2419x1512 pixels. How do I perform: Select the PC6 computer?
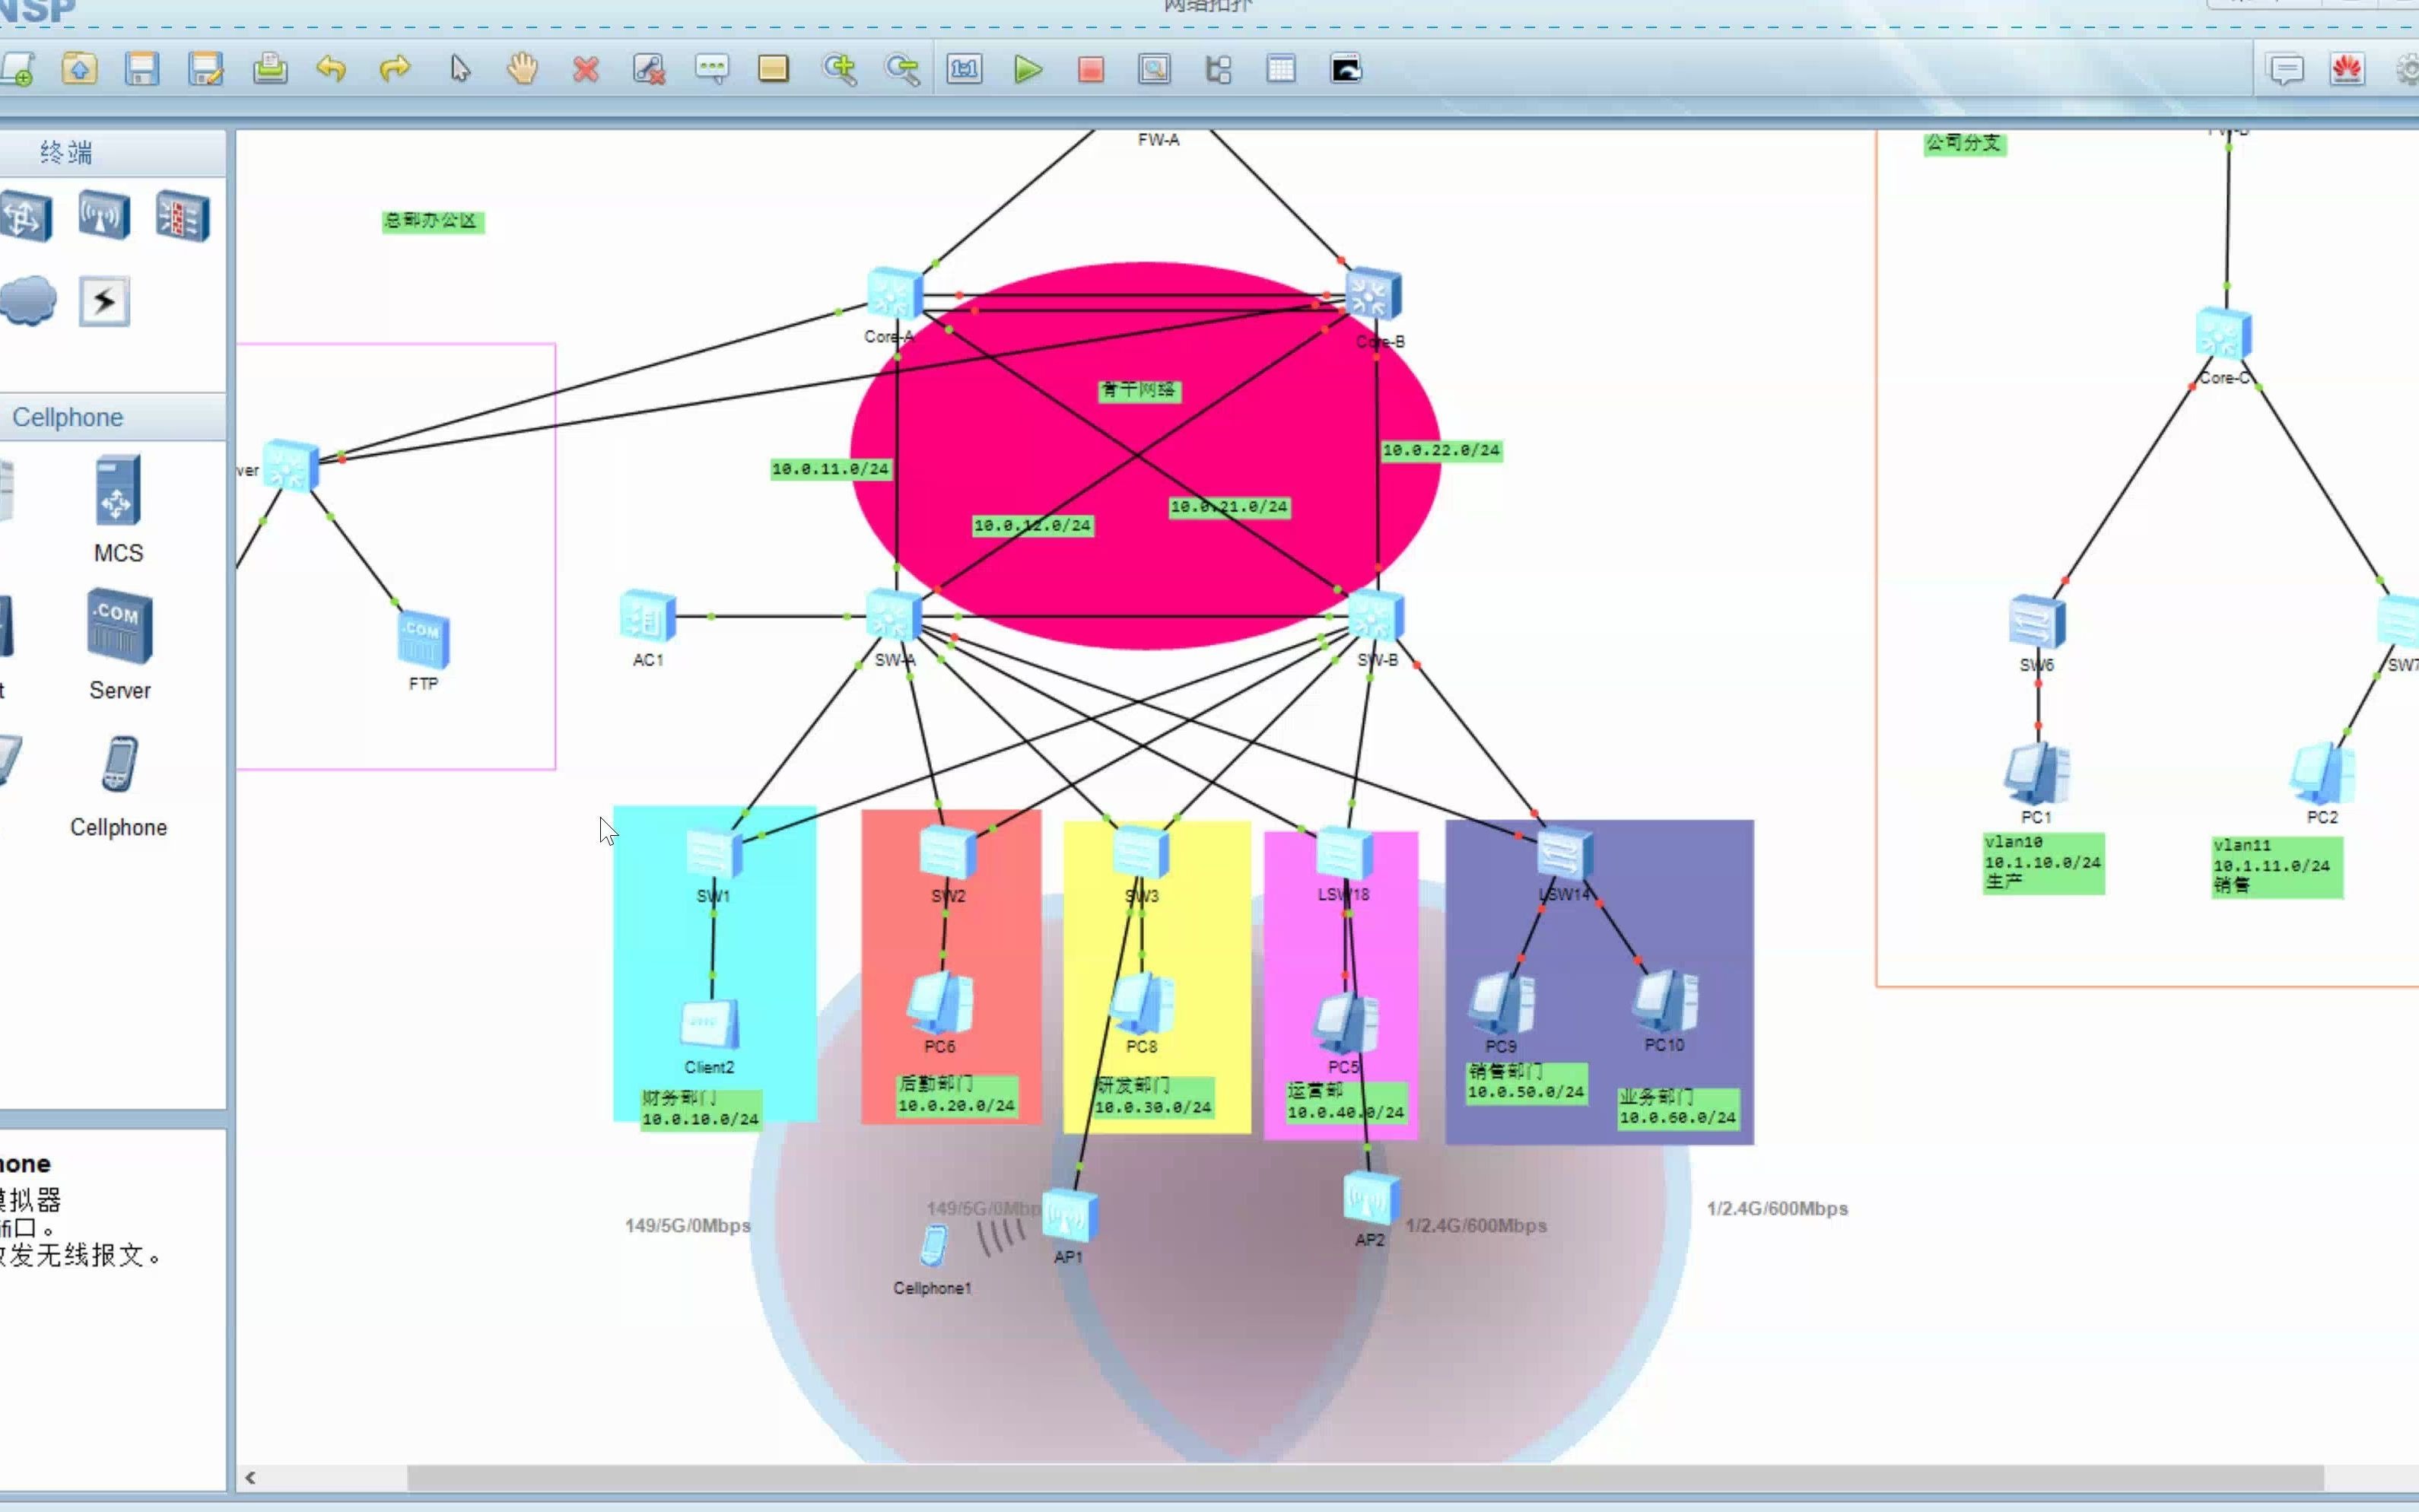(940, 1003)
